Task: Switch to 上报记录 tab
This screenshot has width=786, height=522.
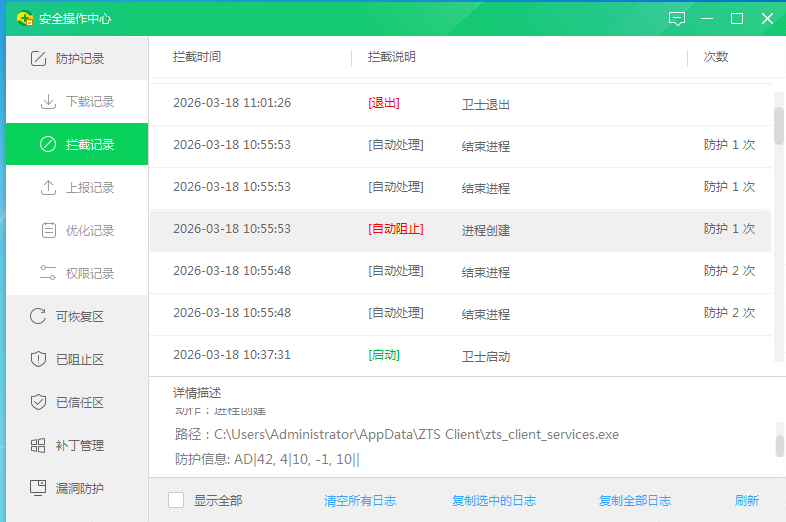Action: tap(77, 188)
